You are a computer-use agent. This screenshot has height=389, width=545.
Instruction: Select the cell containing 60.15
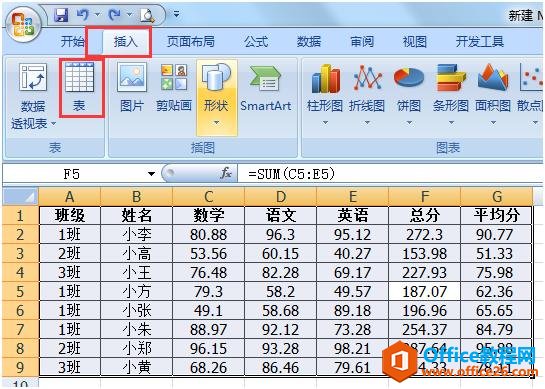point(280,253)
